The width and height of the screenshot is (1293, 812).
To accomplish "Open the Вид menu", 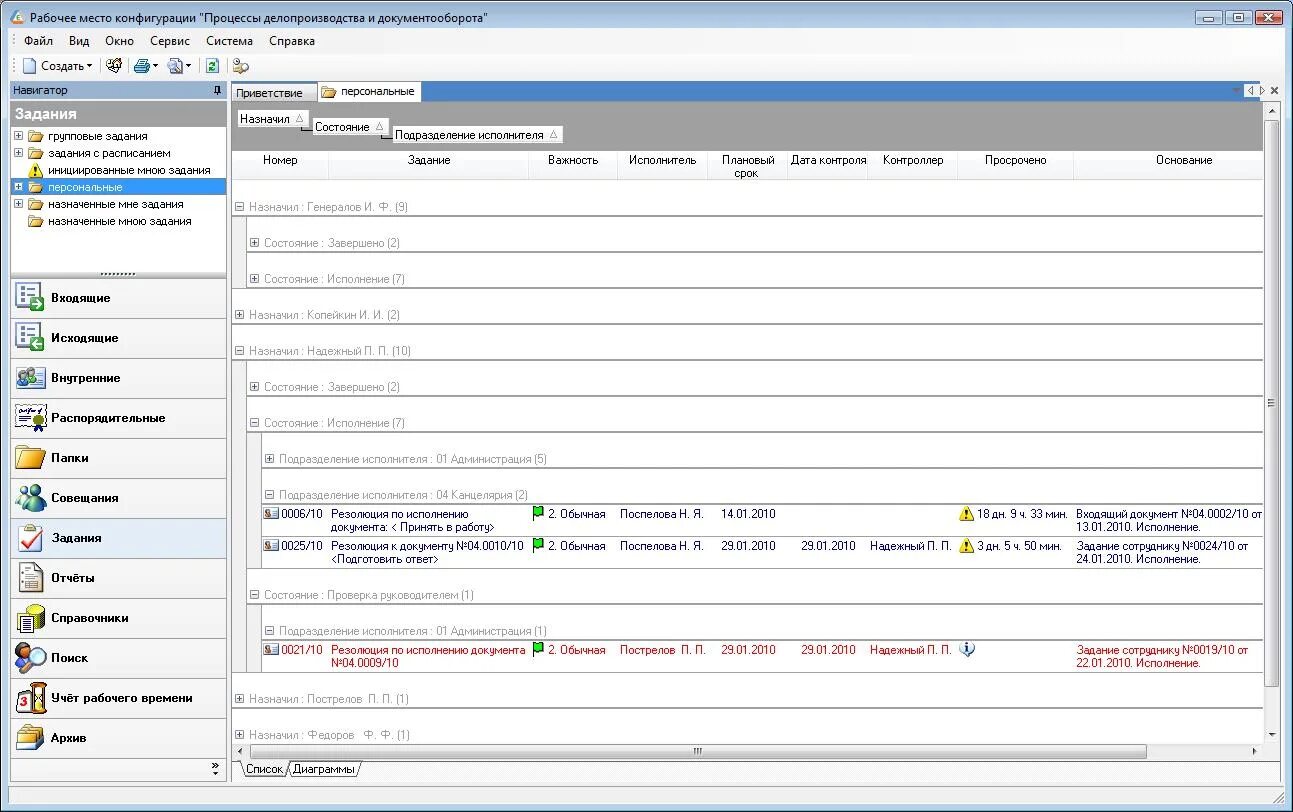I will (x=79, y=41).
